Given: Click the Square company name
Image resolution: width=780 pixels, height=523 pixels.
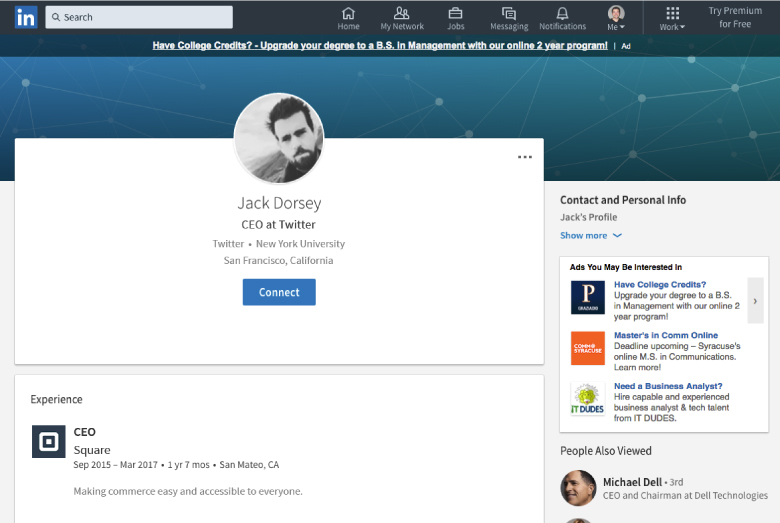Looking at the screenshot, I should pos(92,450).
